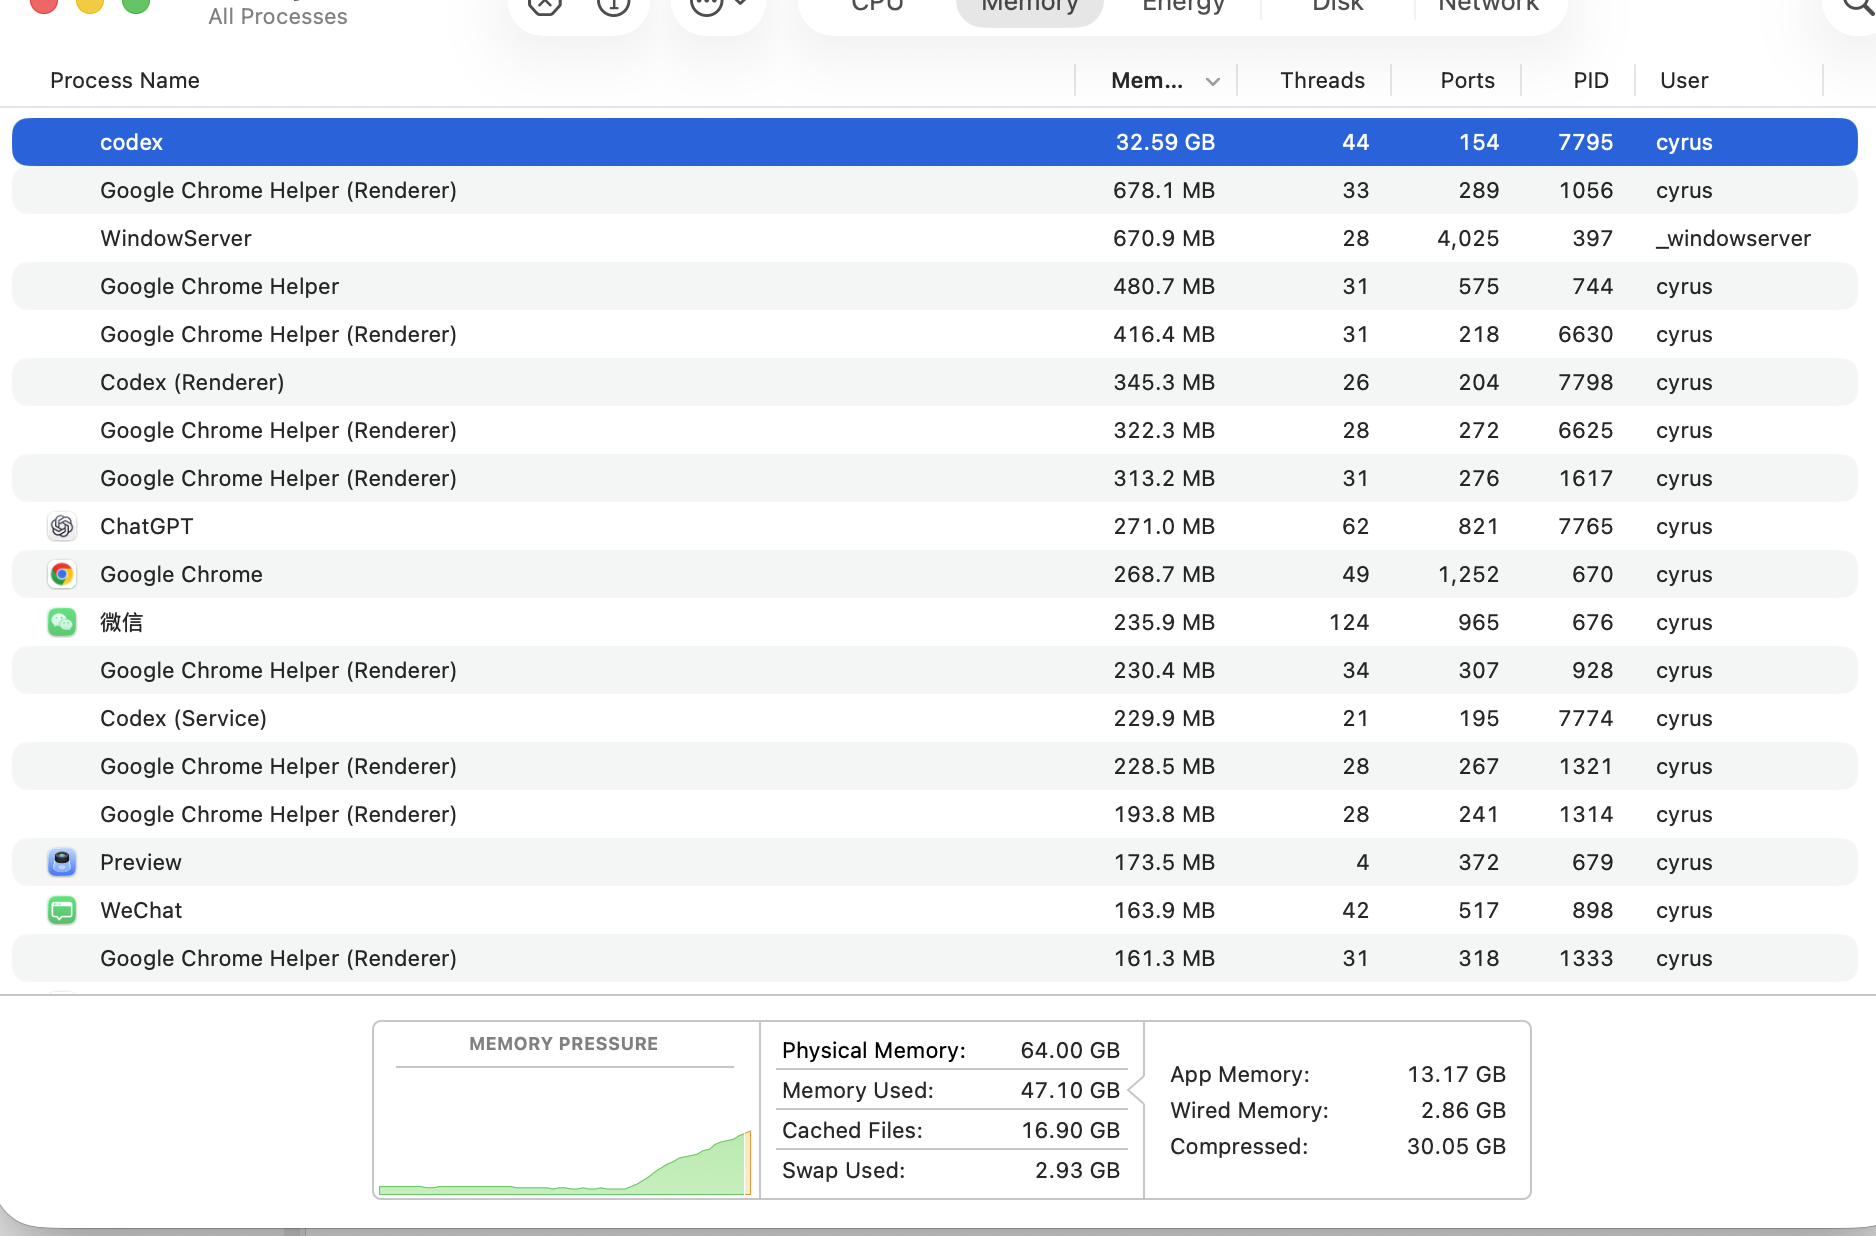Click the App Memory 13.17 GB entry
This screenshot has height=1236, width=1876.
[x=1338, y=1074]
